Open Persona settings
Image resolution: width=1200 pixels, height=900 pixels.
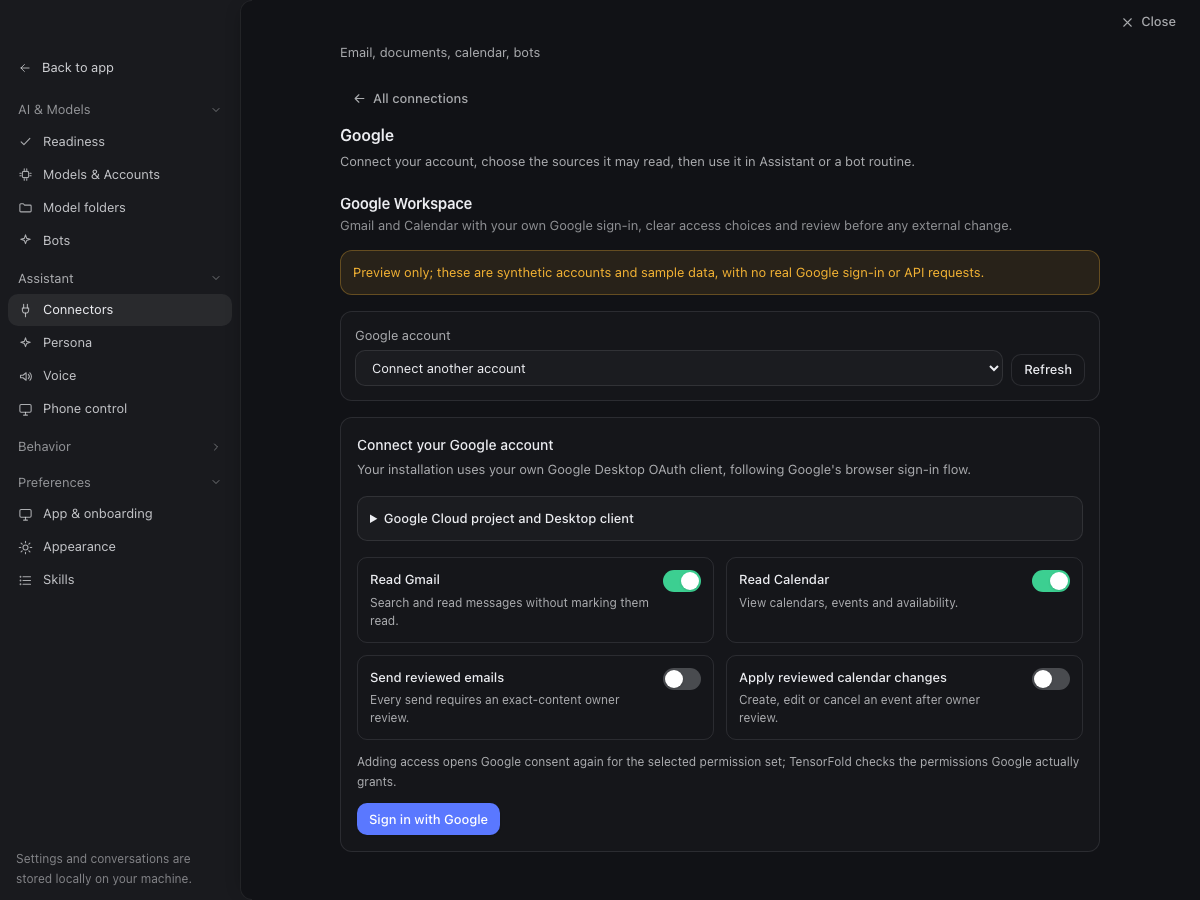coord(120,343)
